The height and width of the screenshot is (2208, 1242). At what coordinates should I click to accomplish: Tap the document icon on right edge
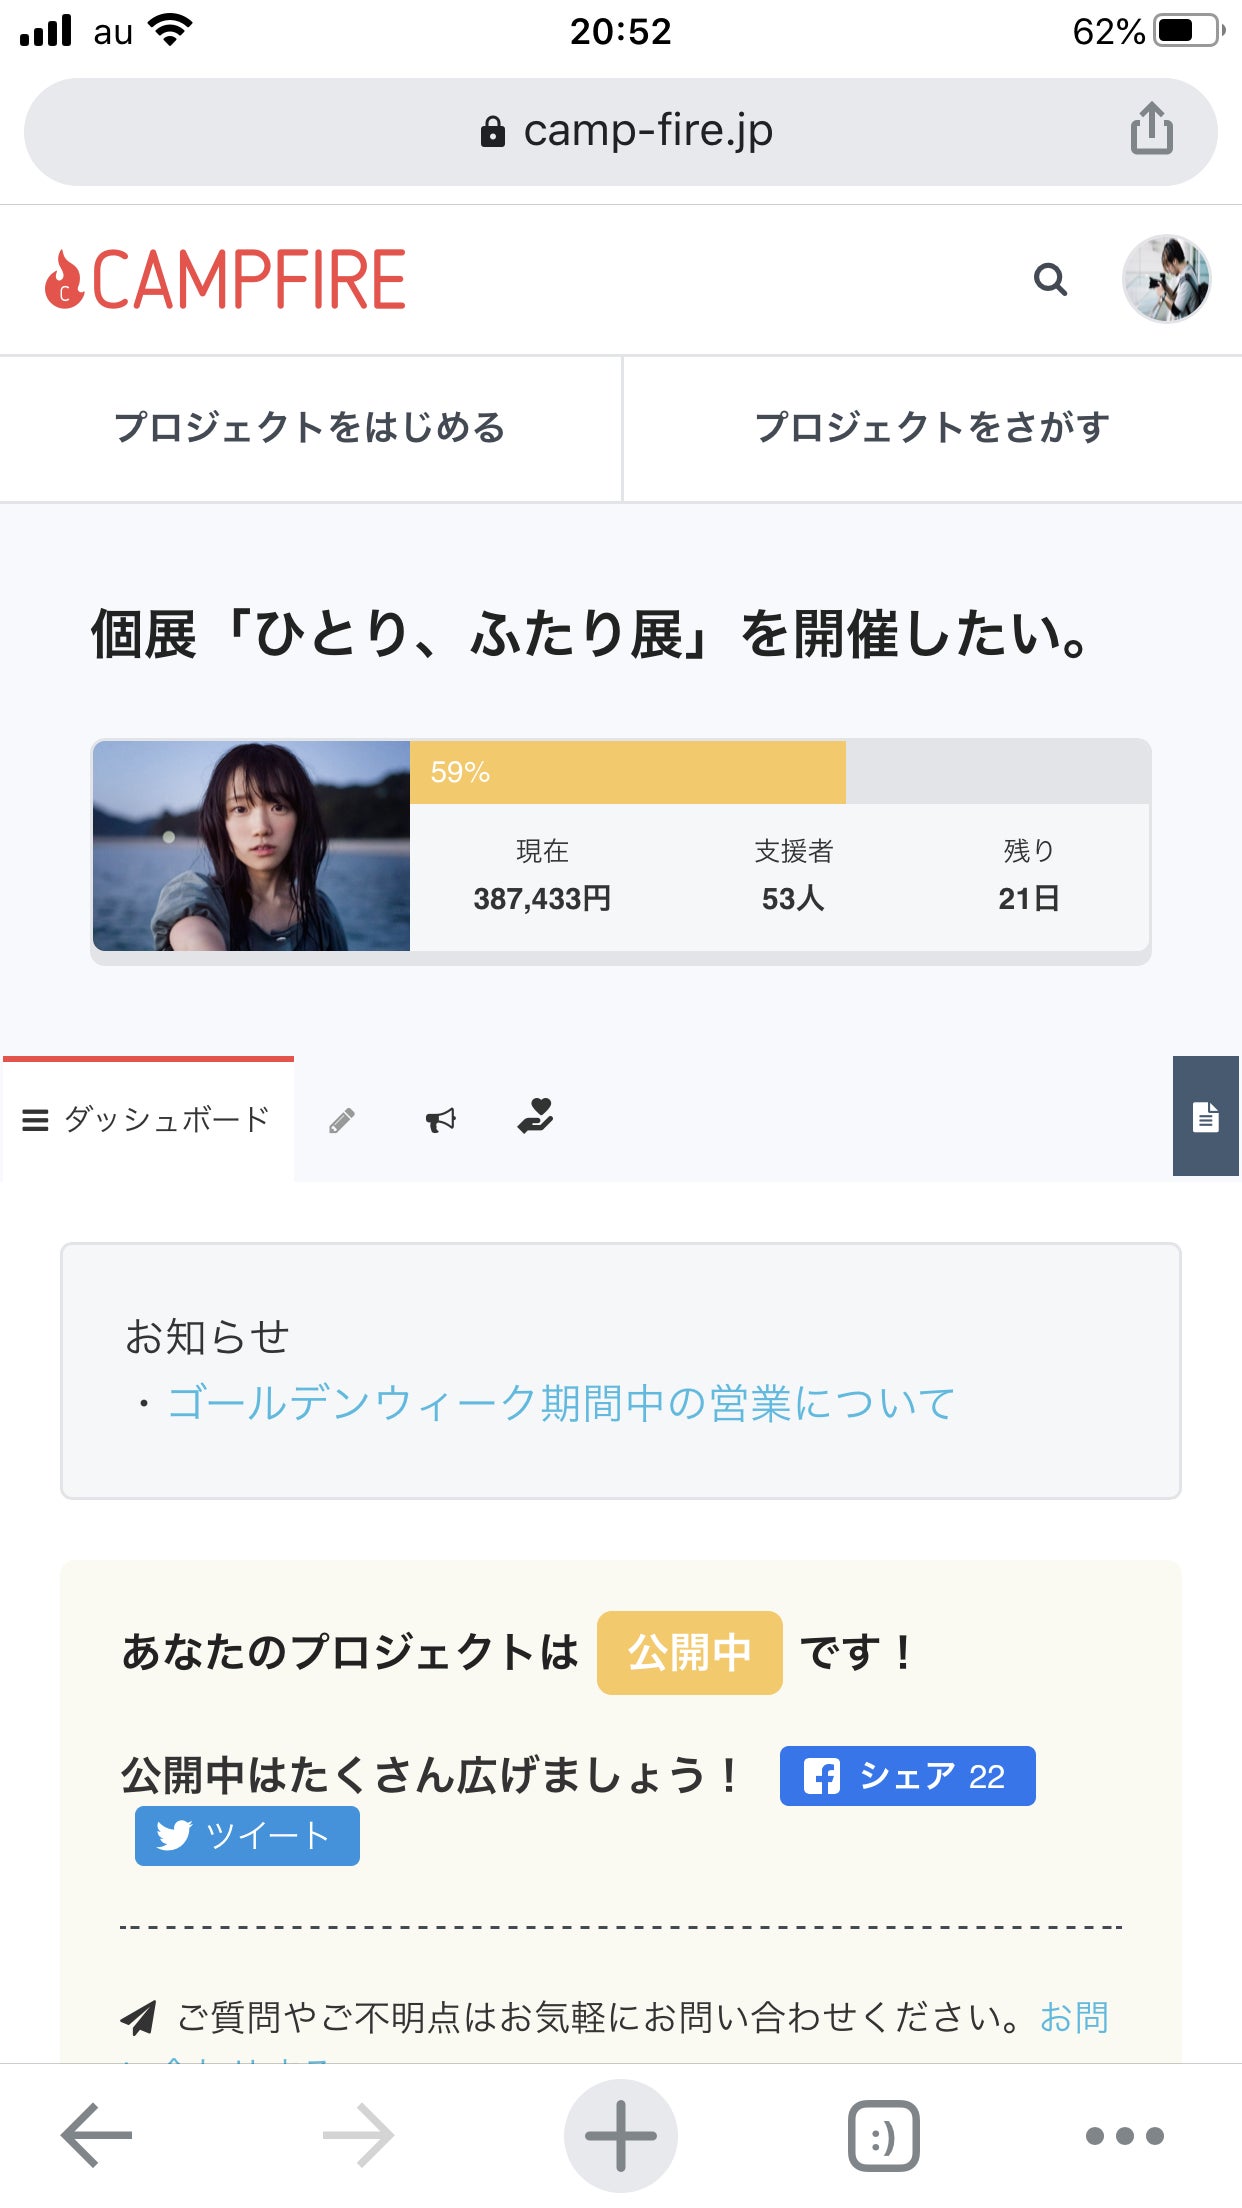[x=1206, y=1116]
